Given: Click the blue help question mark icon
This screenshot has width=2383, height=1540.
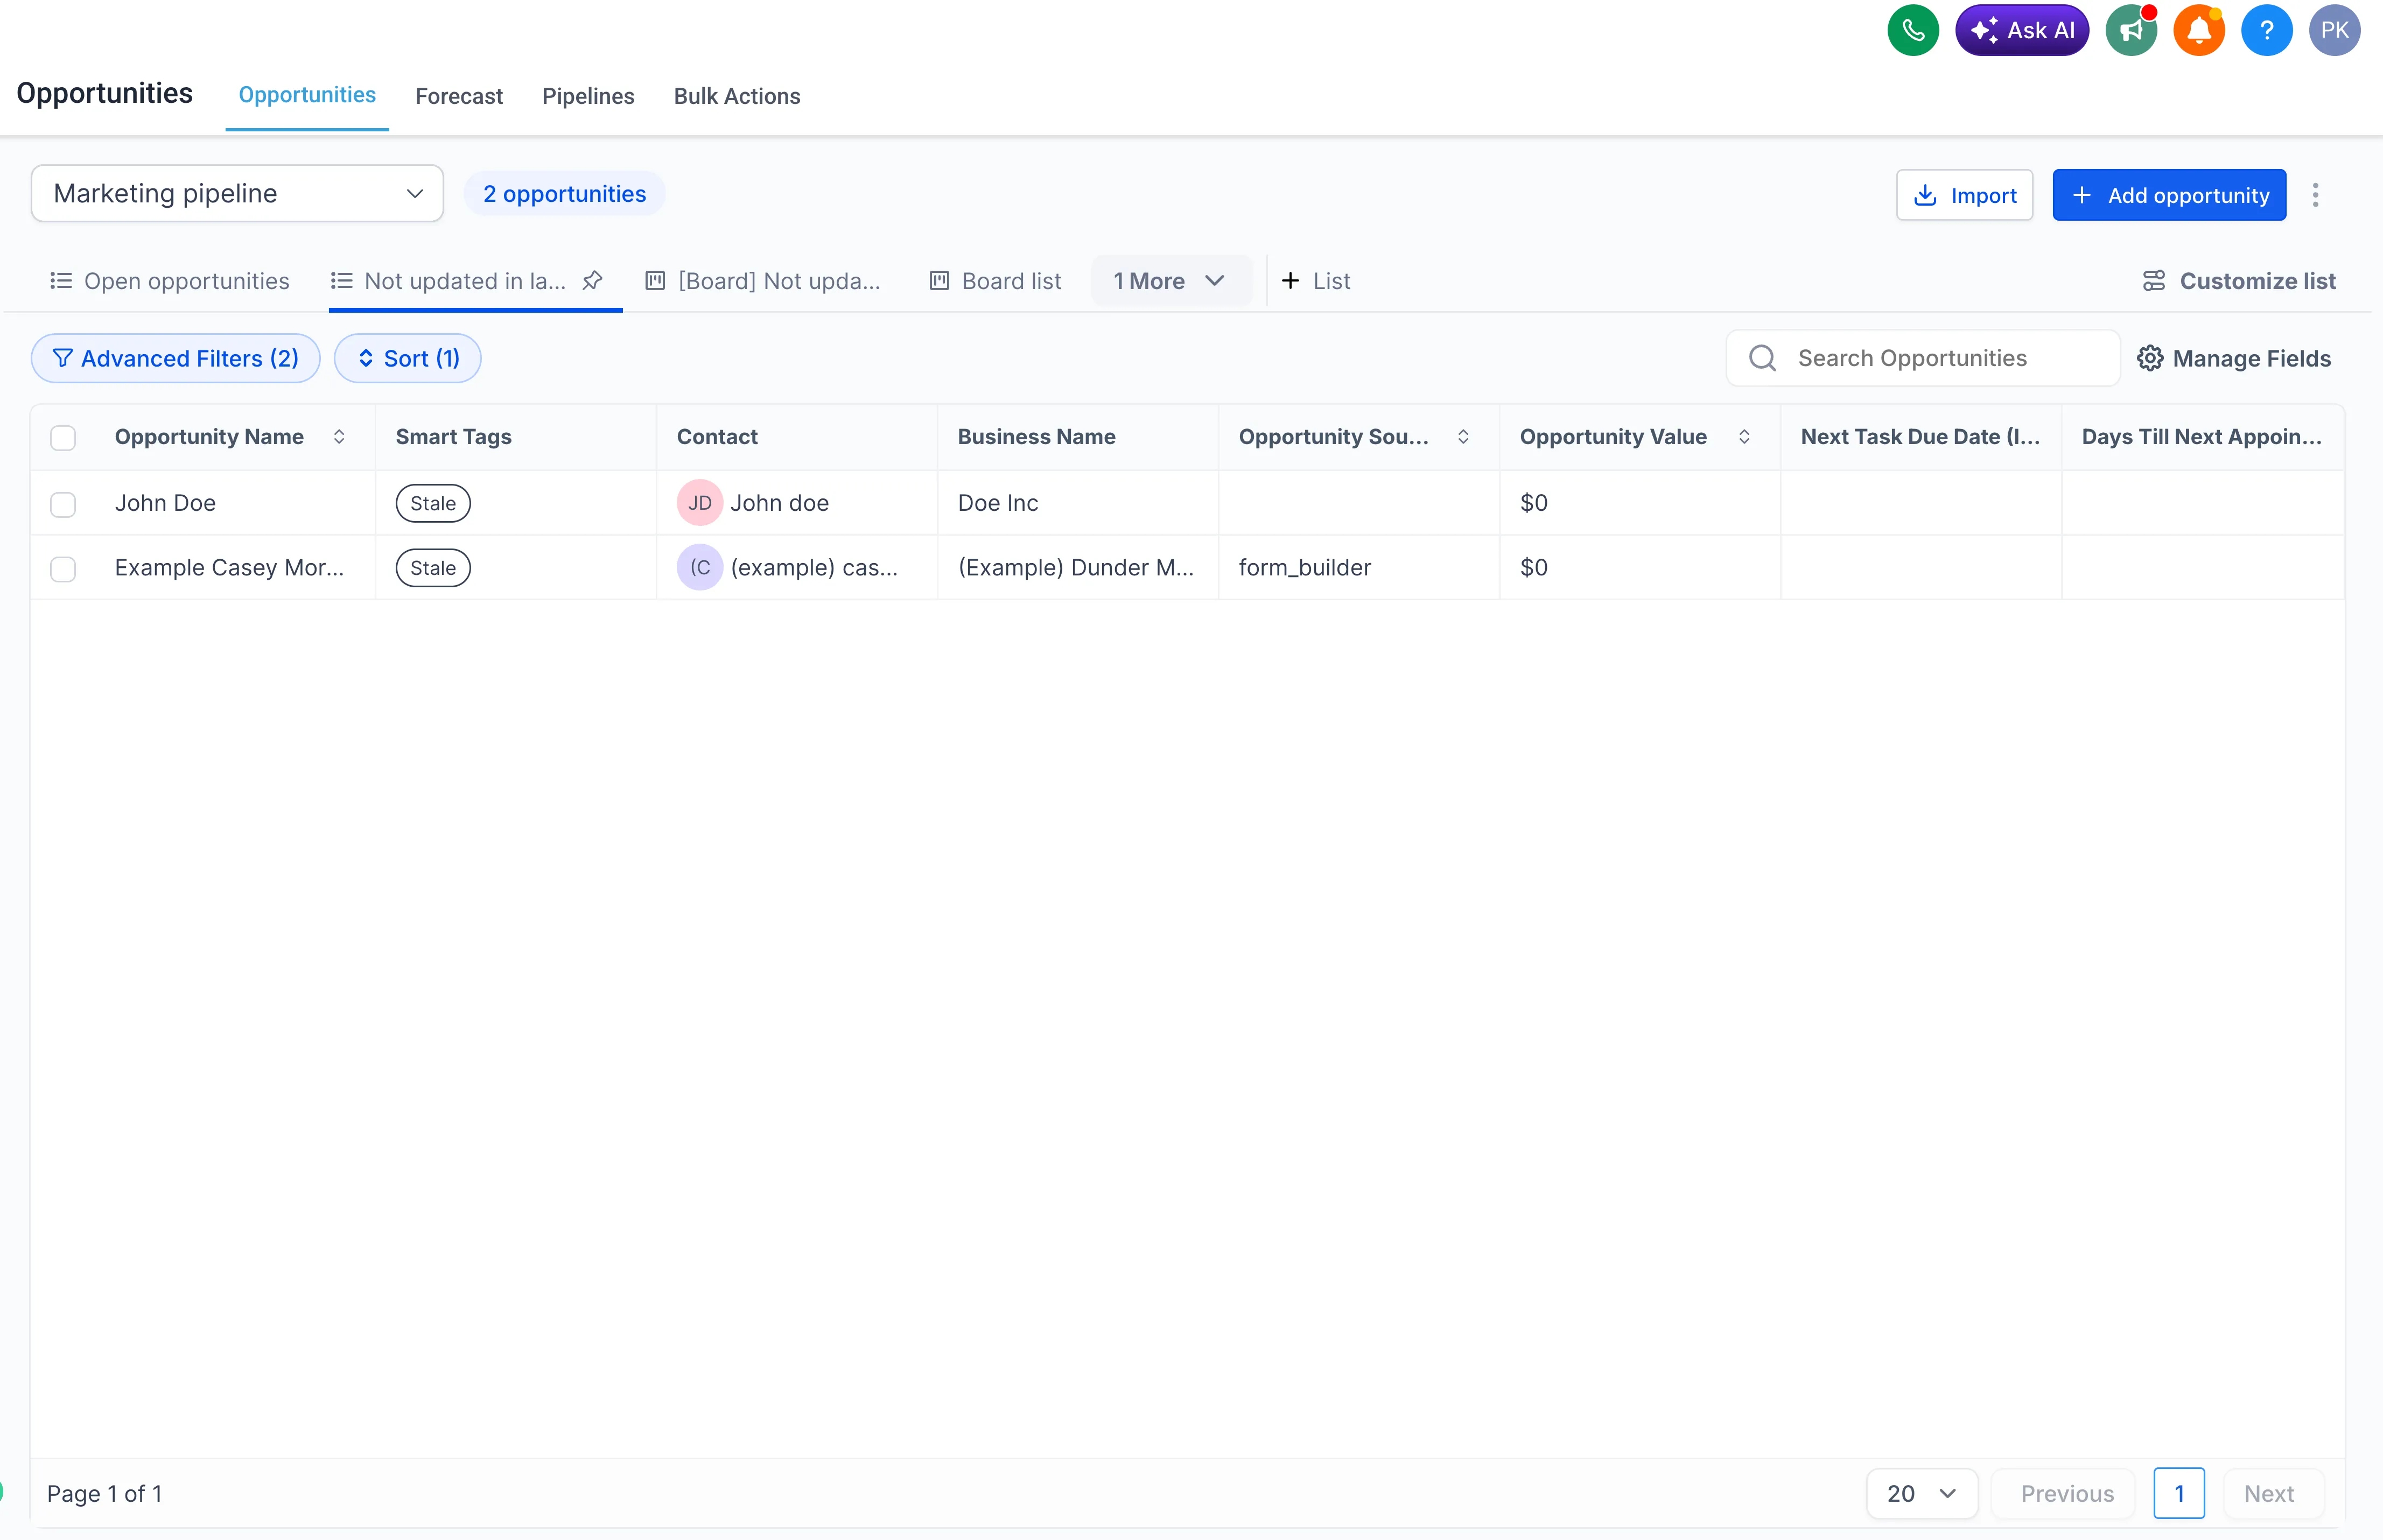Looking at the screenshot, I should [2266, 30].
